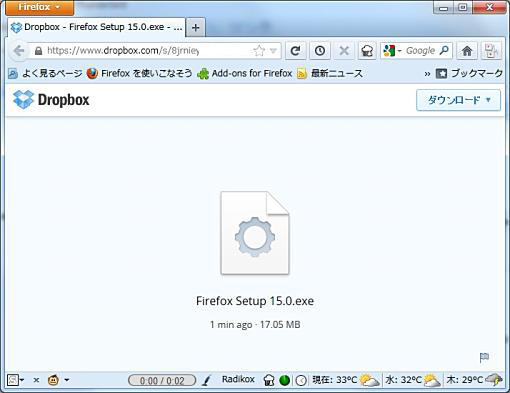Click the report flag icon
This screenshot has width=510, height=393.
(484, 358)
